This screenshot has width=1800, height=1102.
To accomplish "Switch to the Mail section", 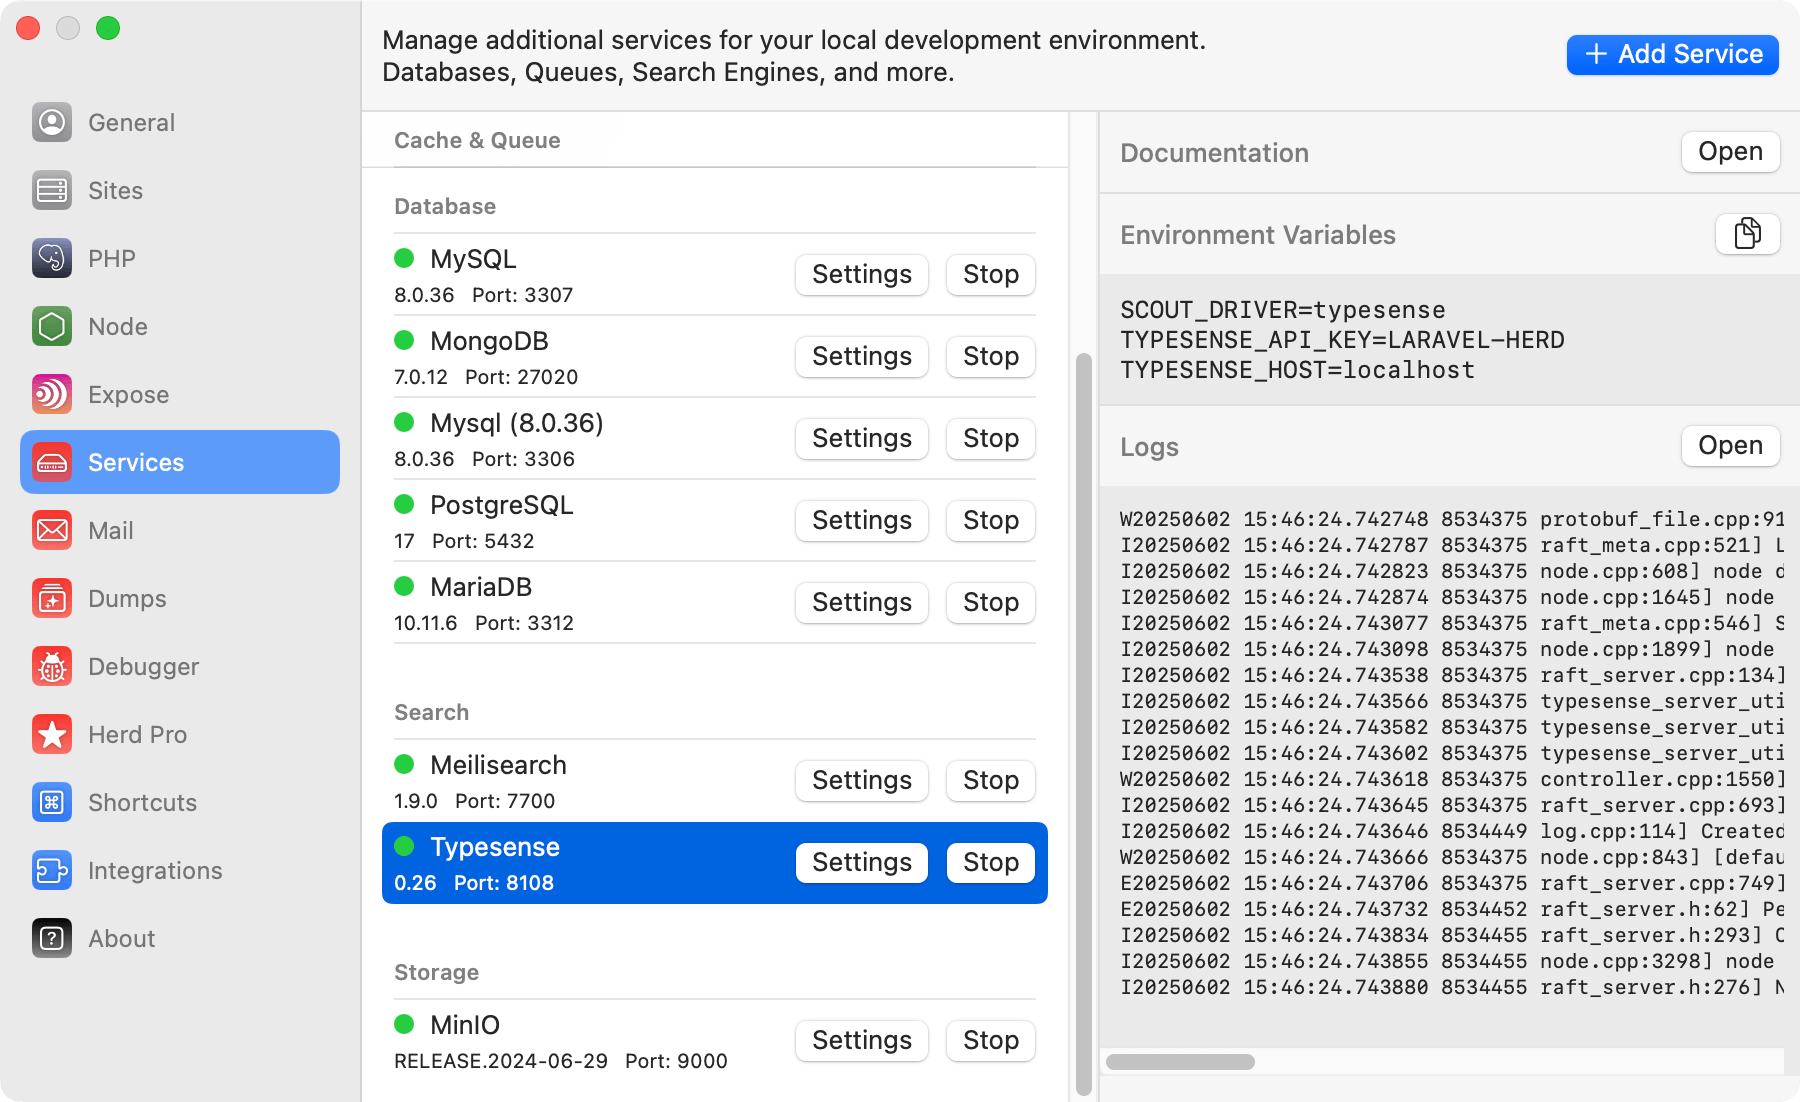I will pyautogui.click(x=110, y=530).
